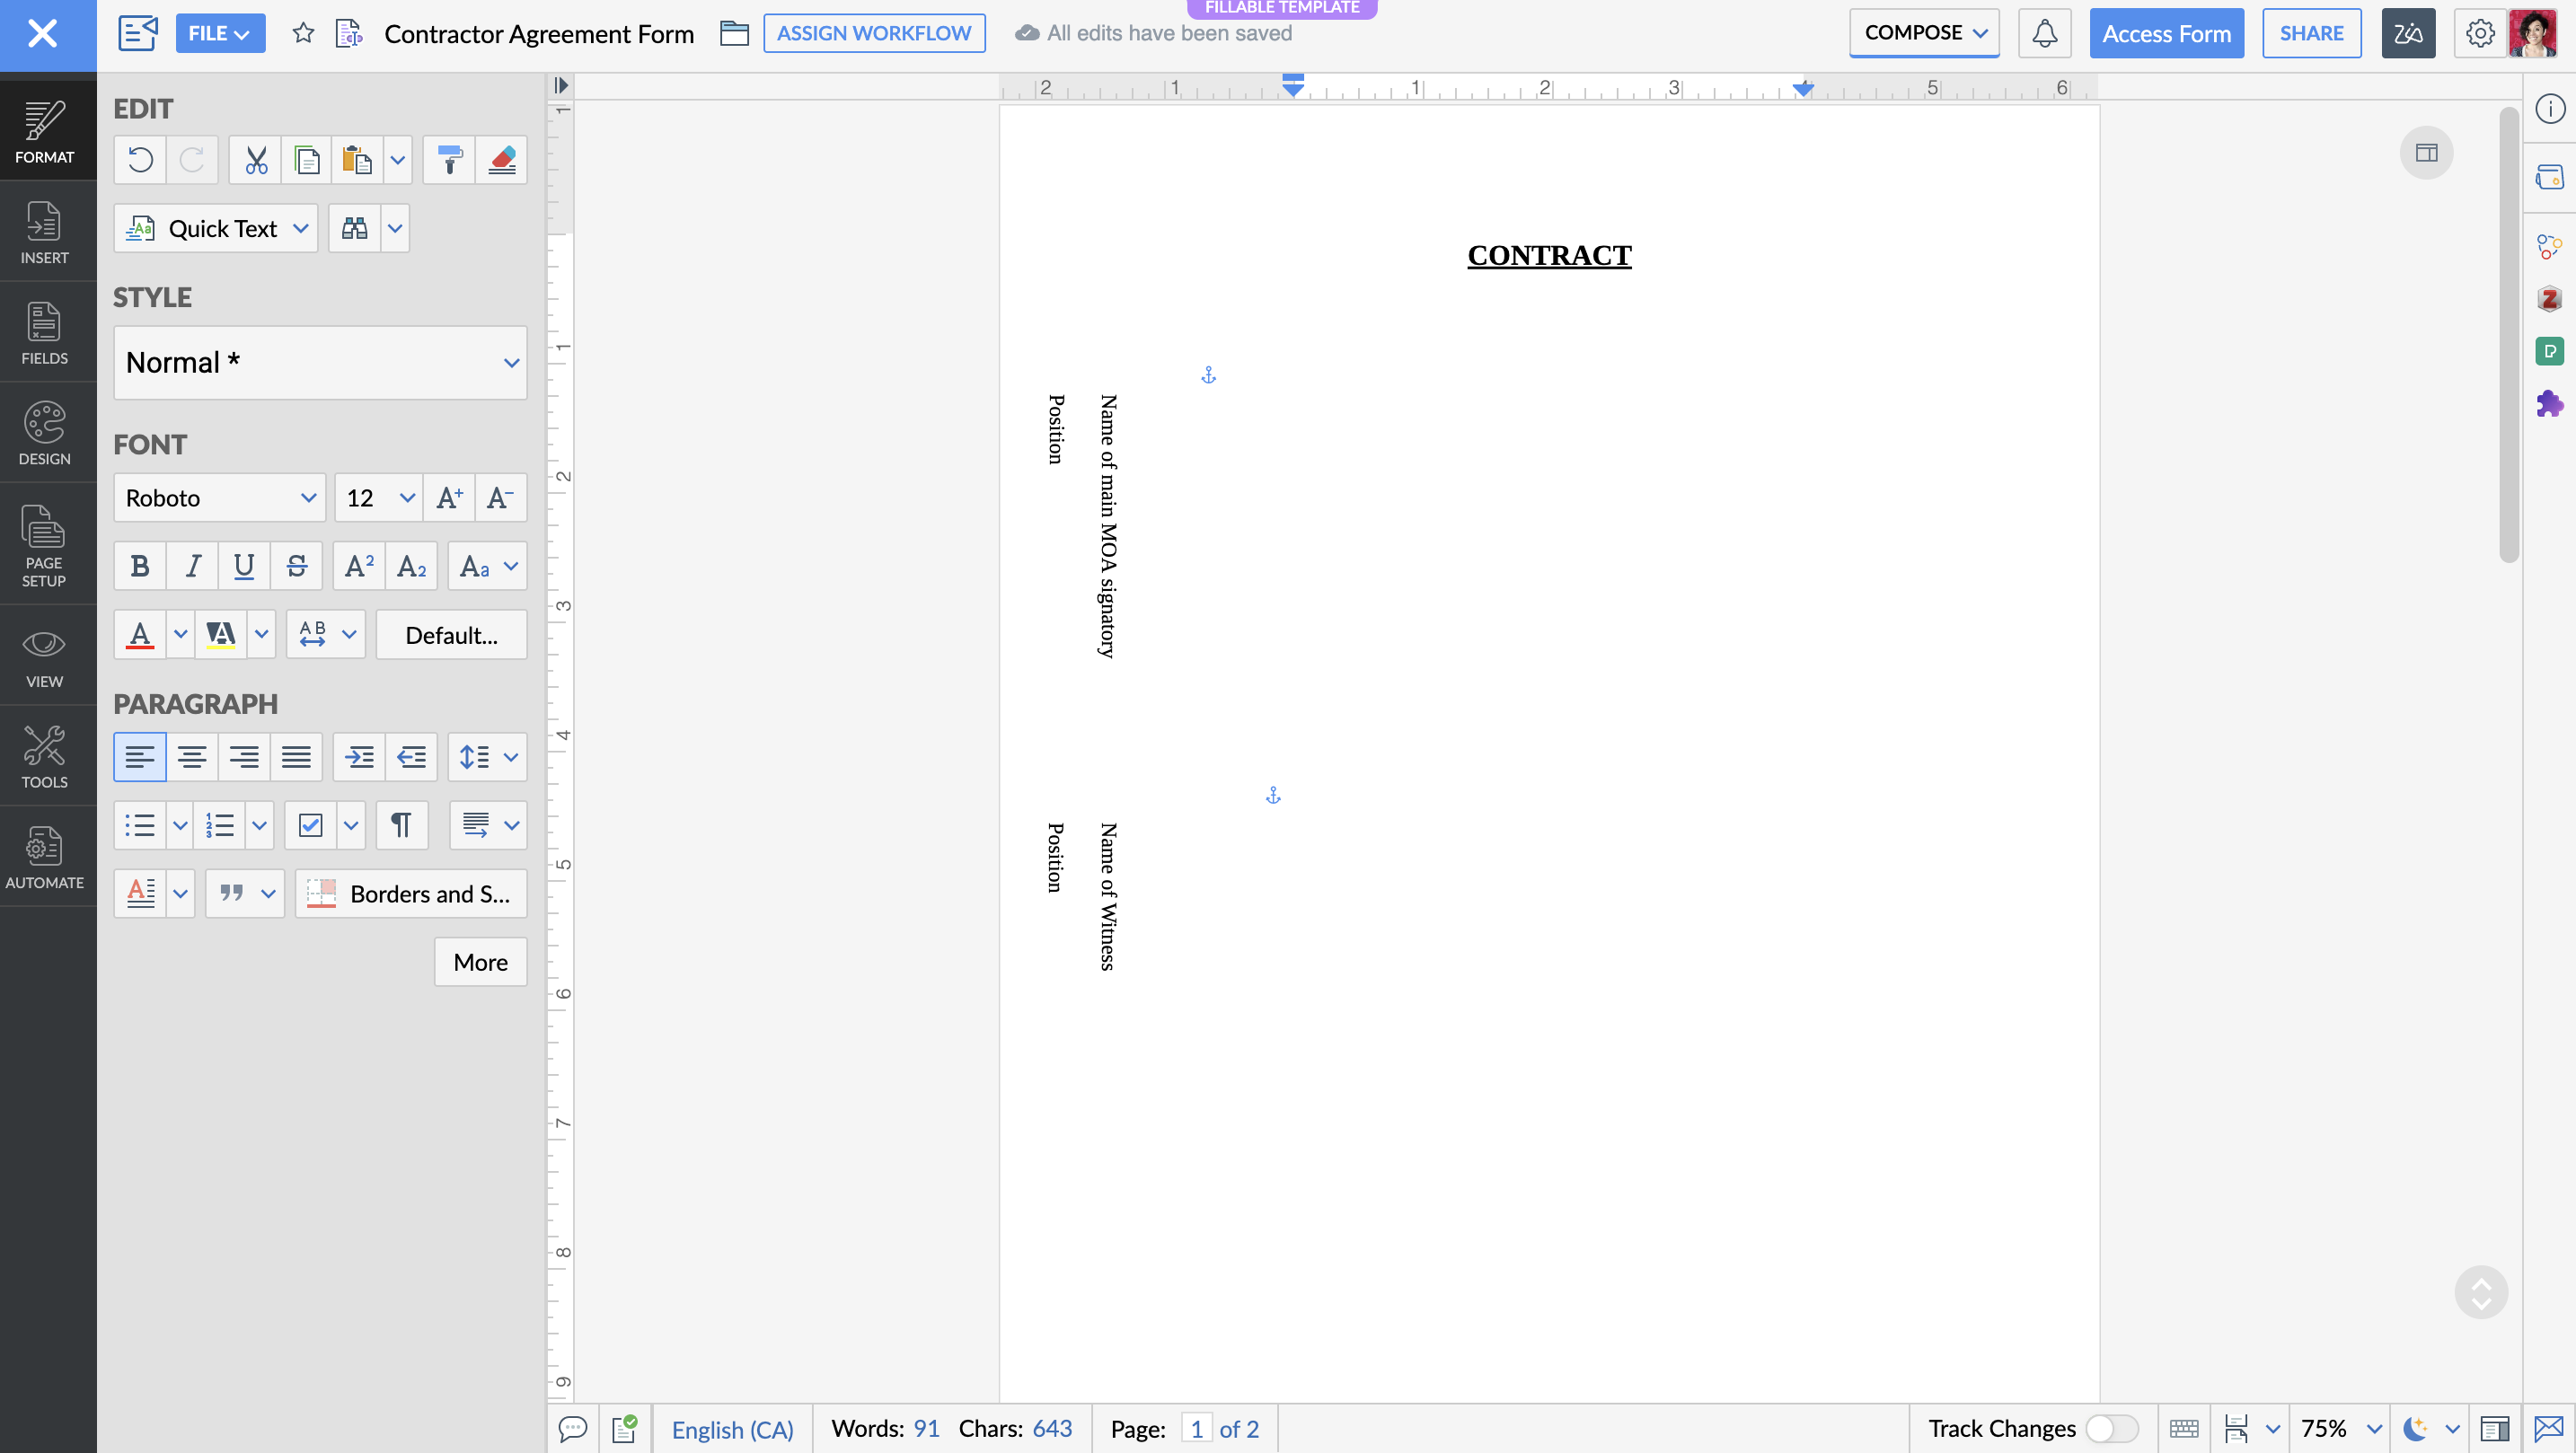Image resolution: width=2576 pixels, height=1453 pixels.
Task: Switch to the INSERT sidebar tab
Action: tap(44, 231)
